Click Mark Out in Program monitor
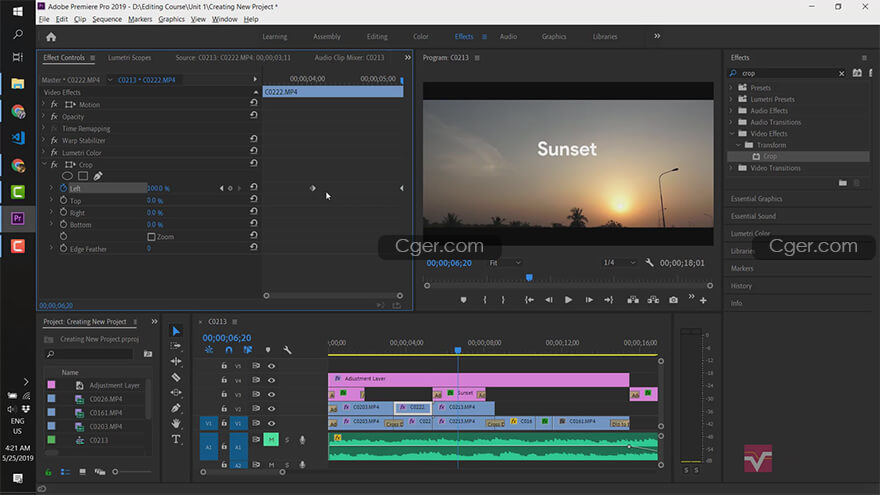880x495 pixels. click(503, 300)
